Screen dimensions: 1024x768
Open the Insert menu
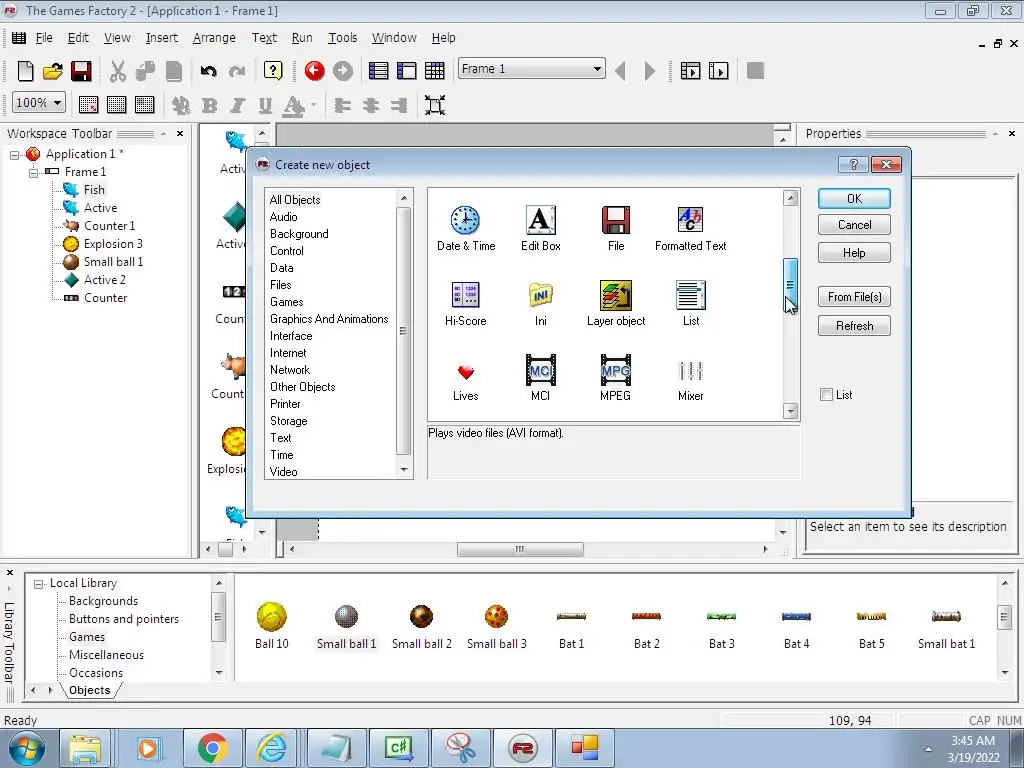coord(161,38)
